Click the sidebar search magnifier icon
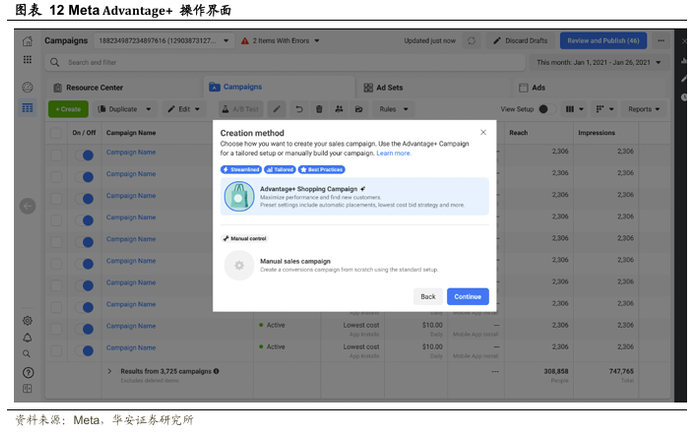 (27, 354)
